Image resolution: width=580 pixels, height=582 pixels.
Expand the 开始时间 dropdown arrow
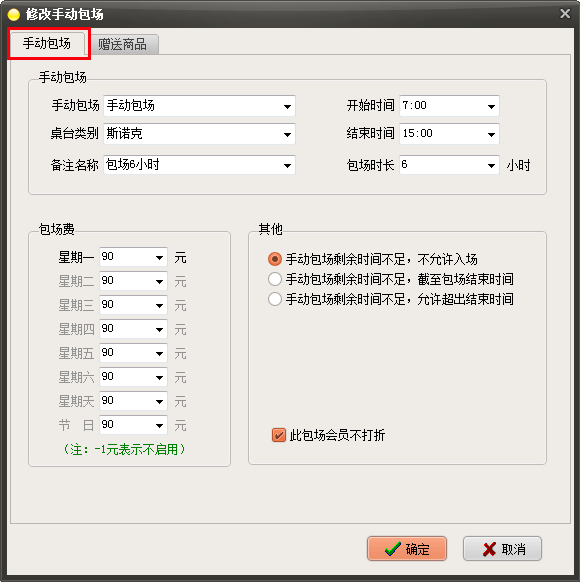[491, 107]
